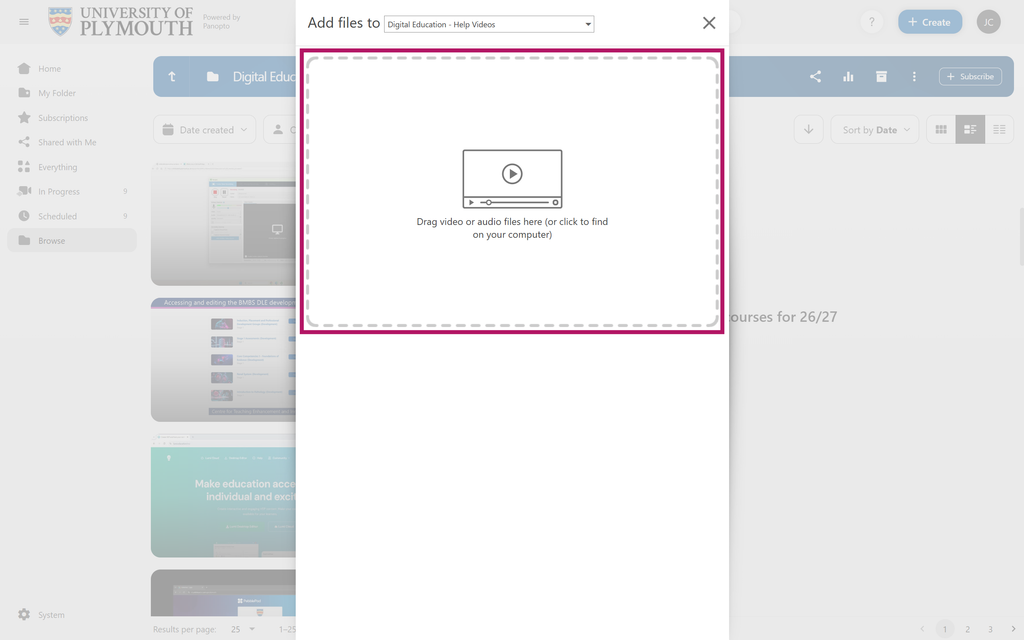The width and height of the screenshot is (1024, 640).
Task: Click the archive box icon in folder header
Action: [x=881, y=76]
